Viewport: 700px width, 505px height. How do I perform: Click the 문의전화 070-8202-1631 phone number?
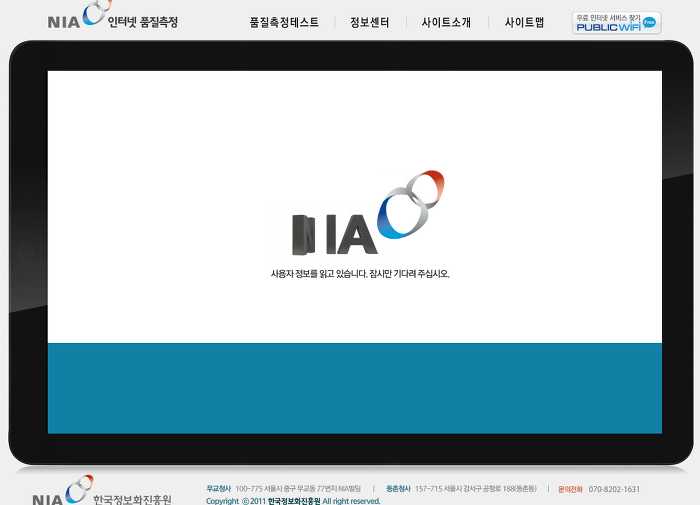tap(599, 489)
